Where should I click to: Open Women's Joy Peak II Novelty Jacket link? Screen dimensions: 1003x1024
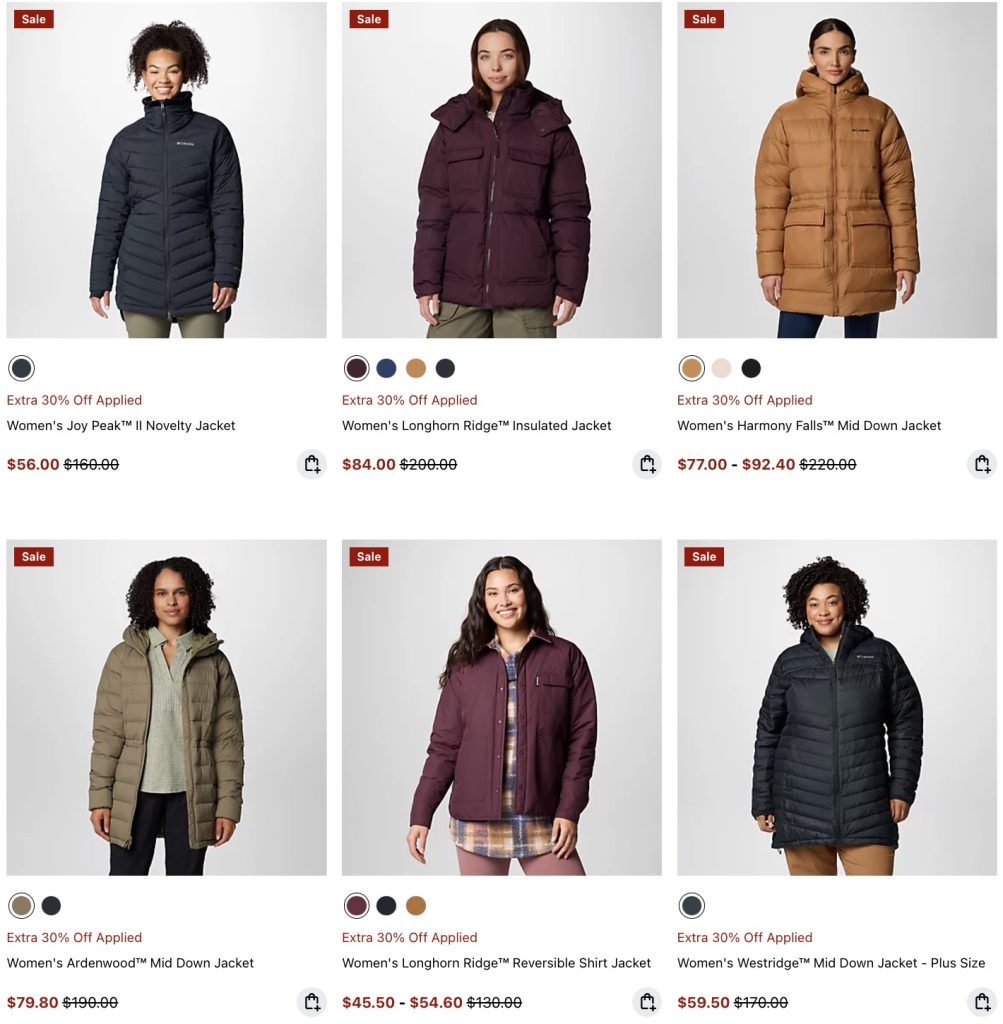point(121,426)
